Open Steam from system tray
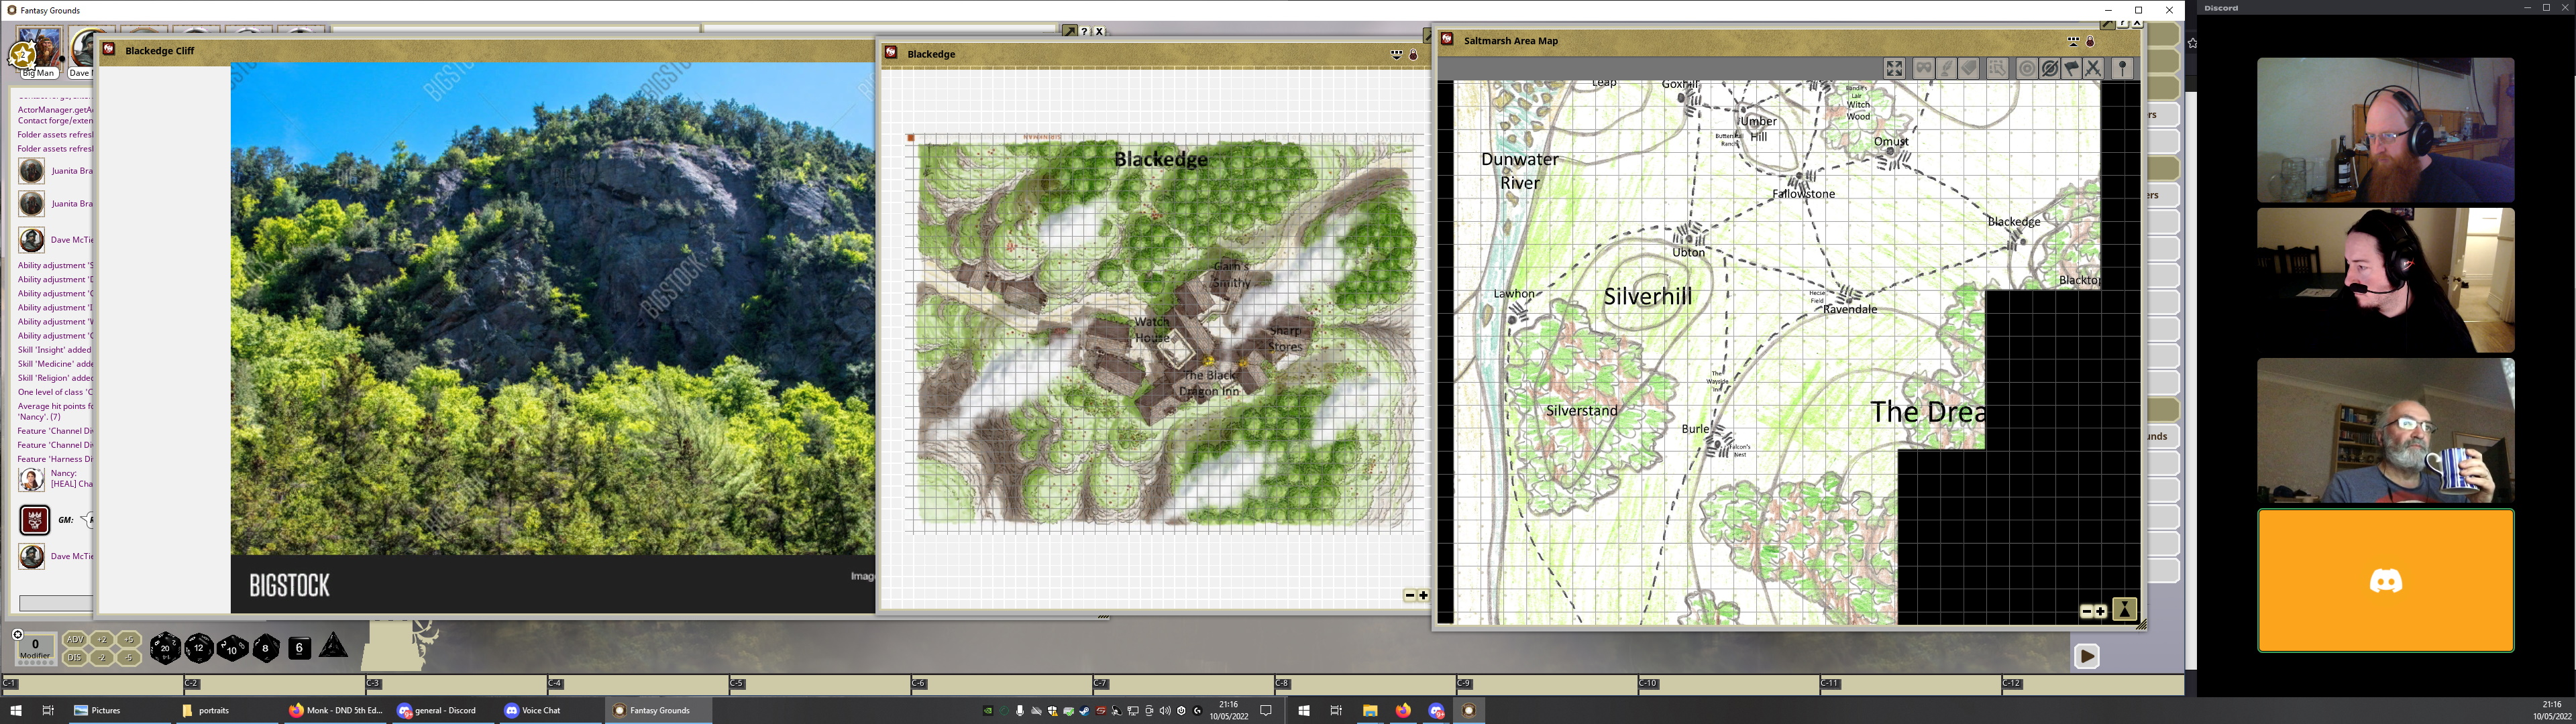The width and height of the screenshot is (2576, 724). 1084,711
